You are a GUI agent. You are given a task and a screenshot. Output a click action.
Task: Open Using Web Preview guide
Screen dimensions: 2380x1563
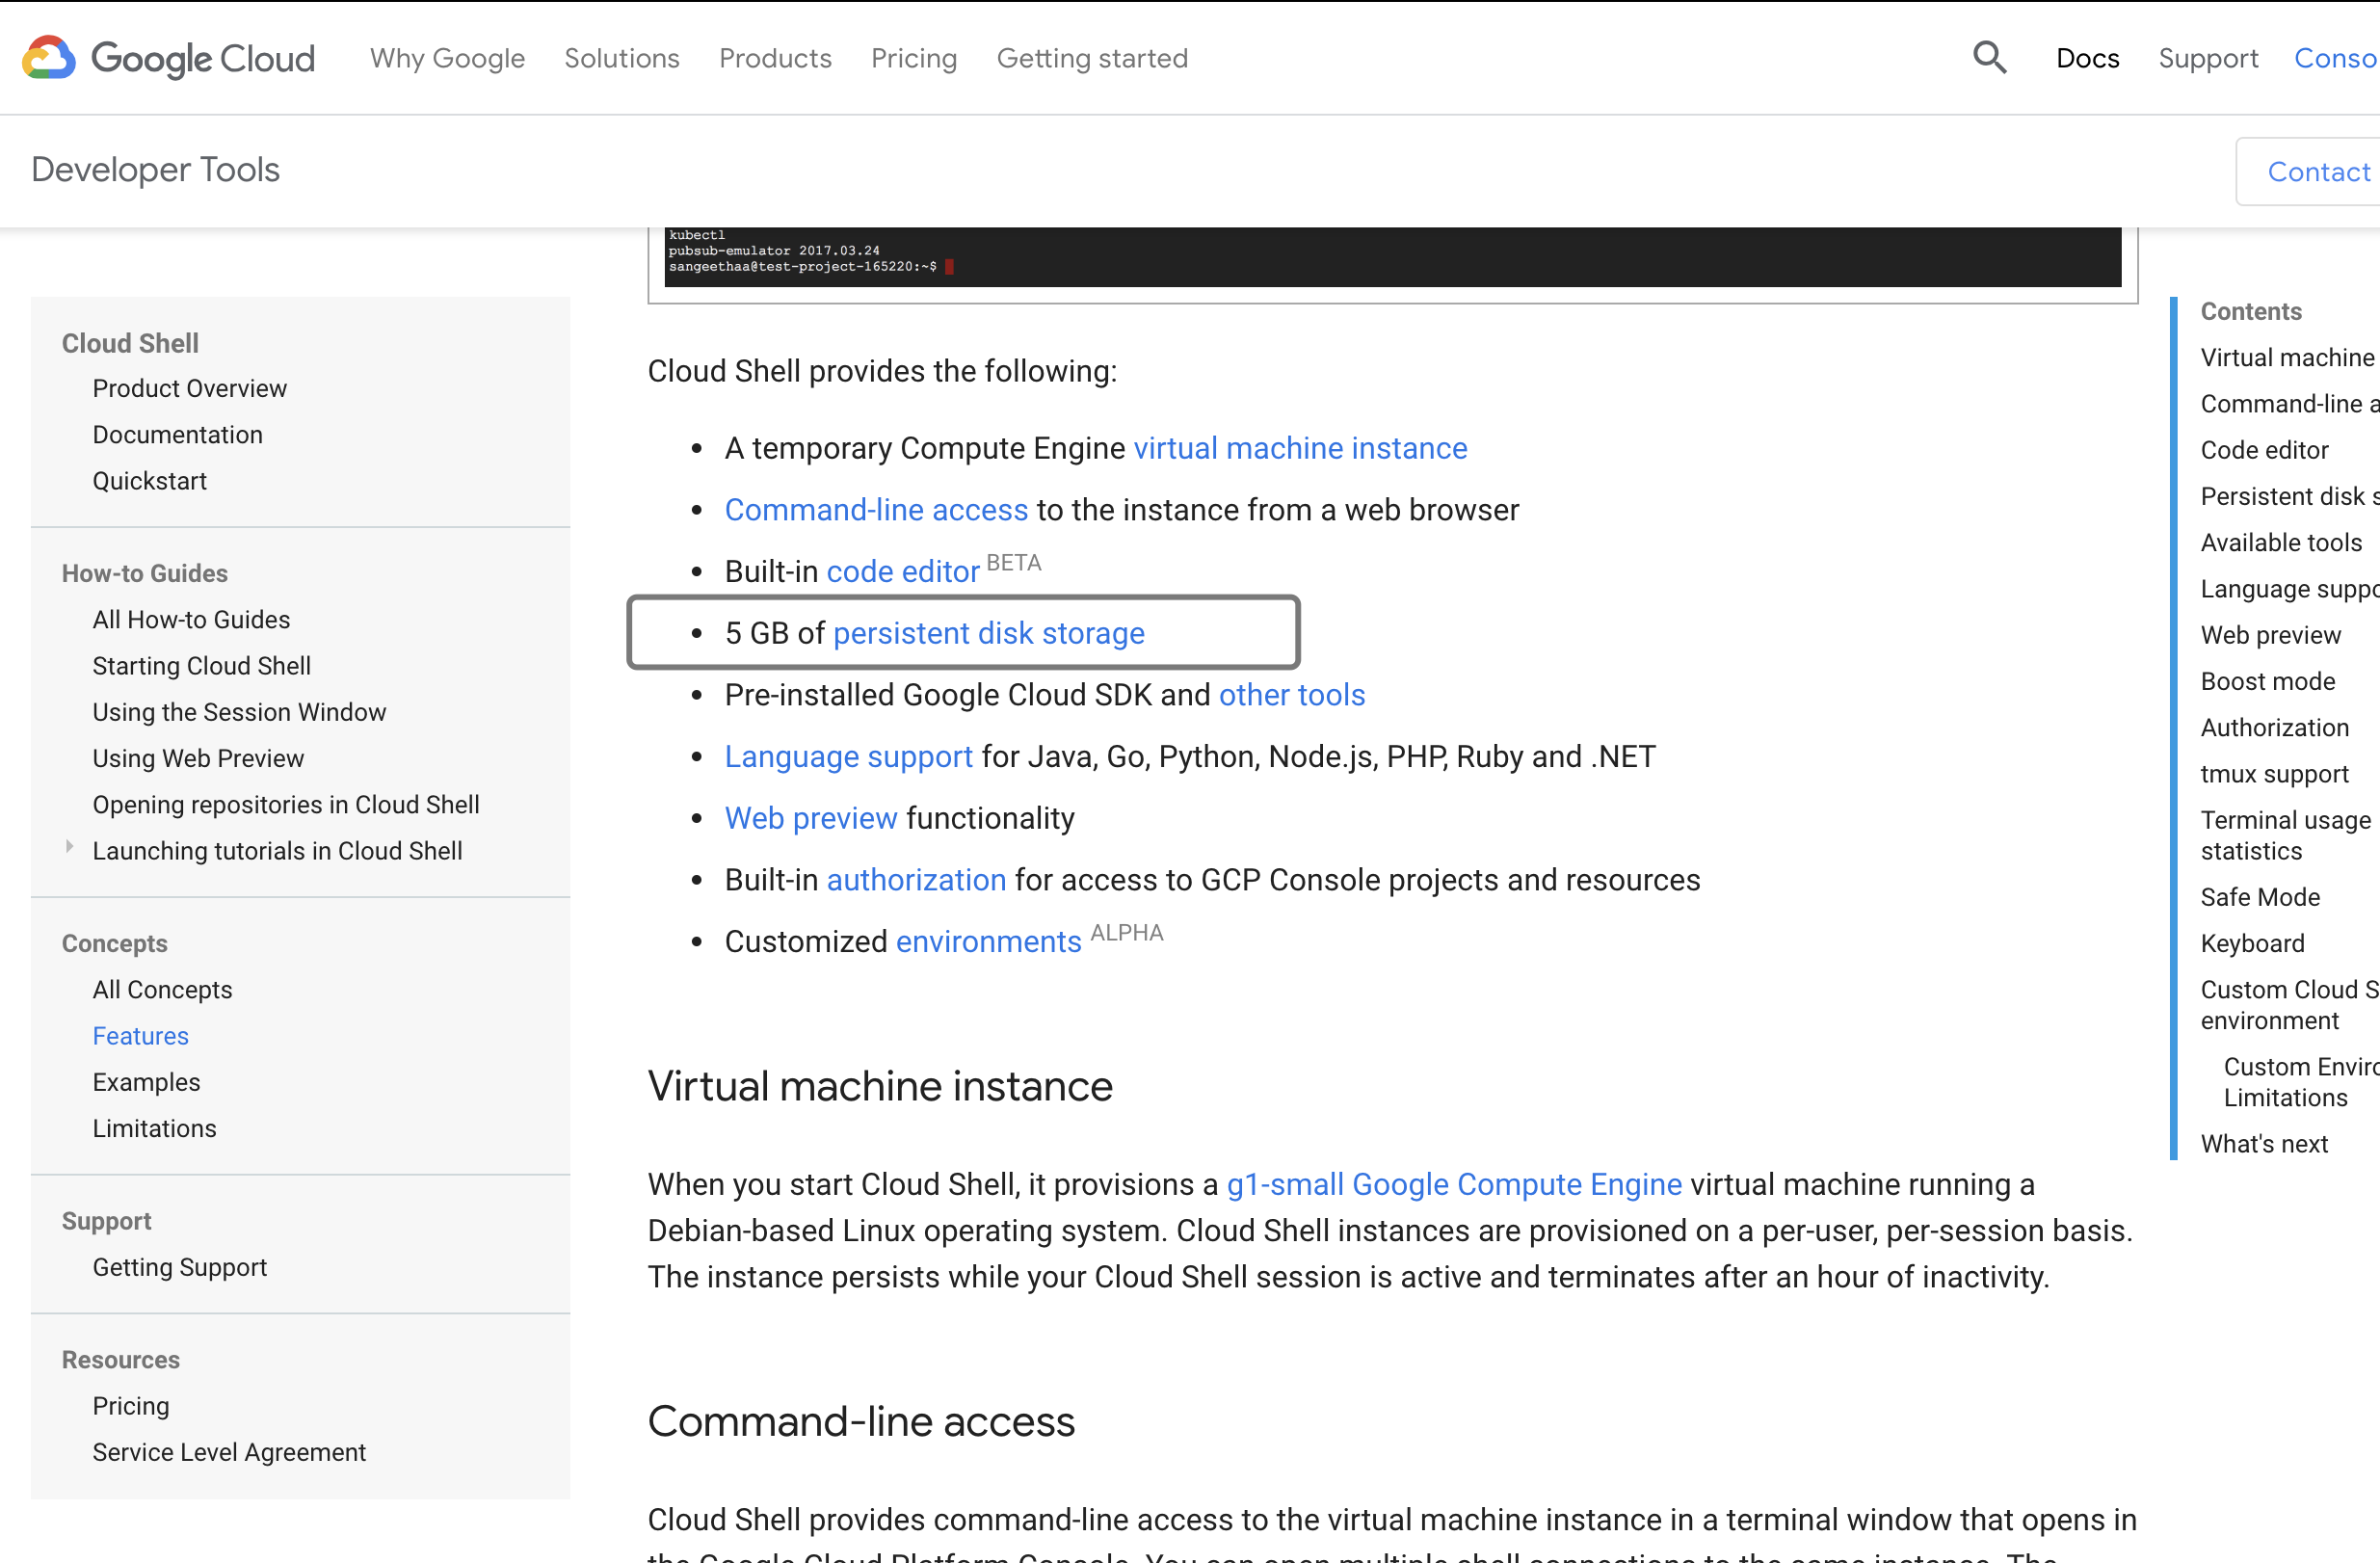[198, 758]
